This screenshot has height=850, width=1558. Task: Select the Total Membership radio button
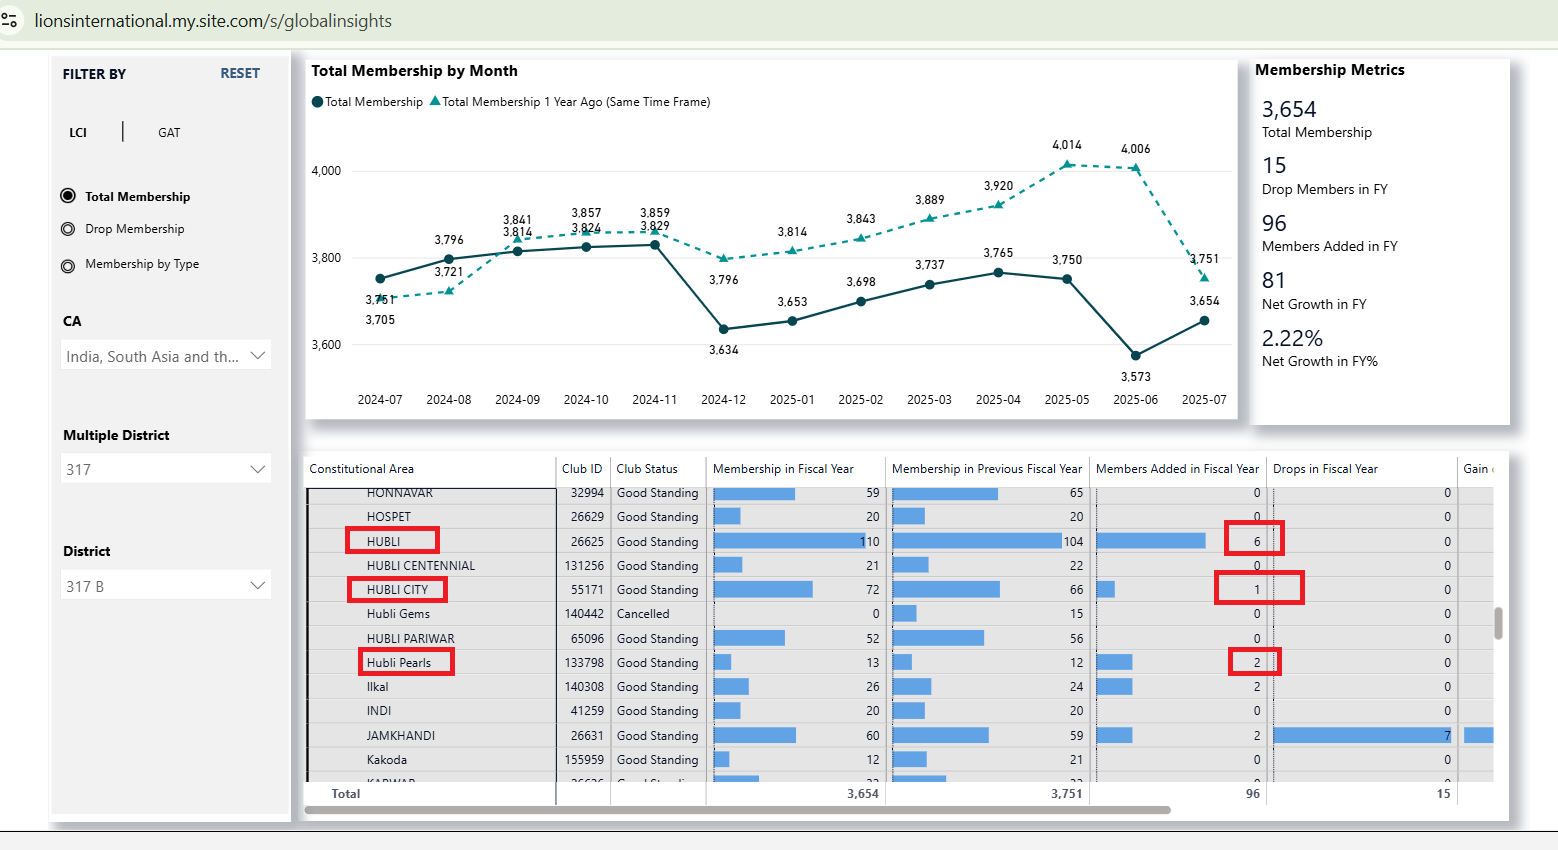click(x=68, y=196)
